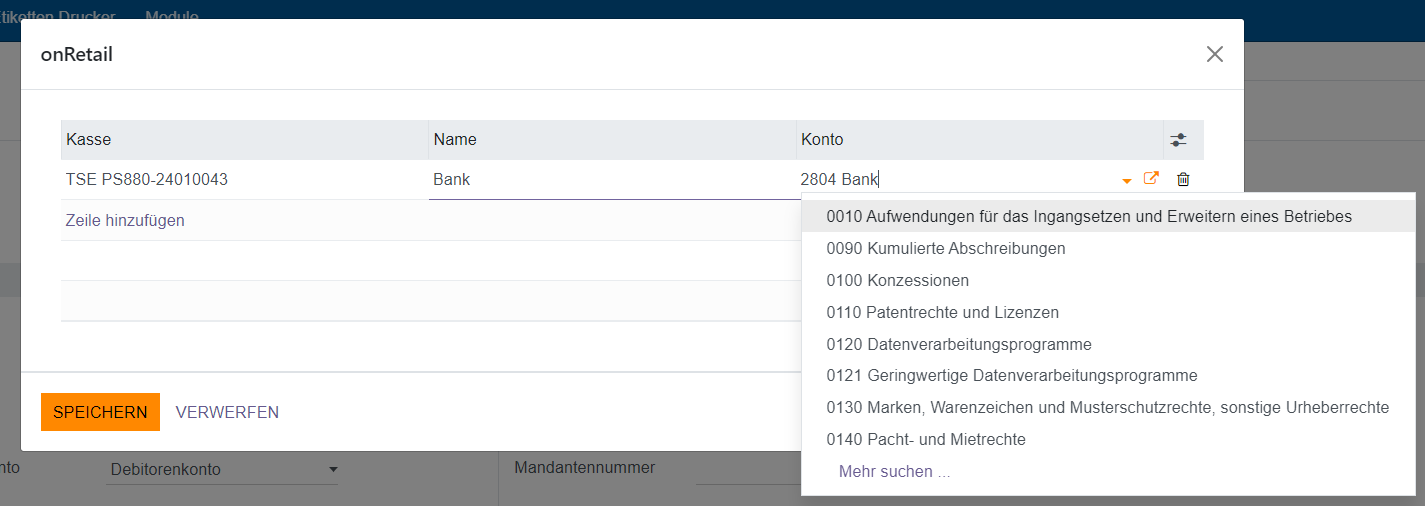
Task: Expand the Konto dropdown arrow
Action: 1127,181
